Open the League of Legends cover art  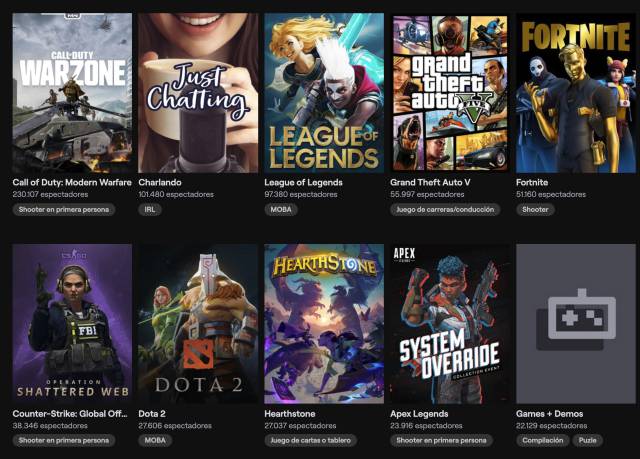(324, 93)
